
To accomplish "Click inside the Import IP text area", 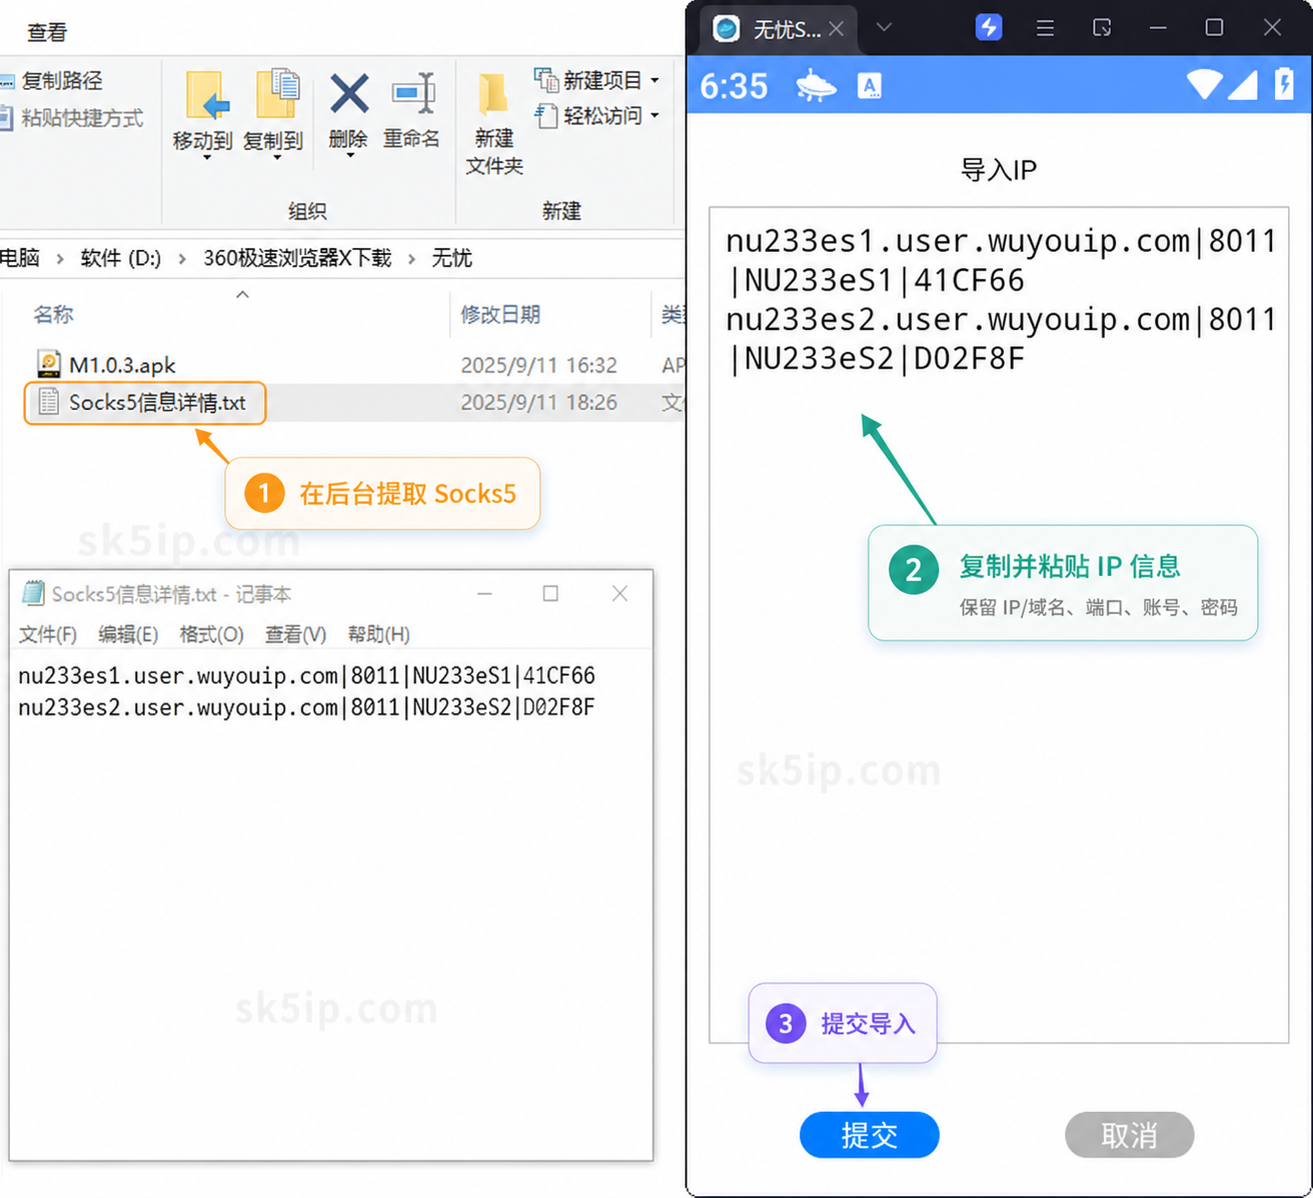I will (x=999, y=625).
